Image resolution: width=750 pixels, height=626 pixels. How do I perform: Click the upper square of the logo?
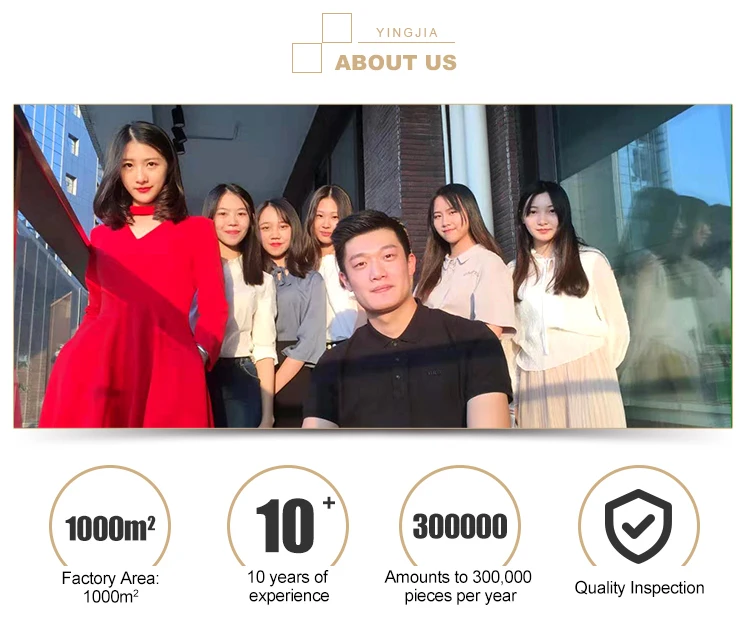click(337, 28)
